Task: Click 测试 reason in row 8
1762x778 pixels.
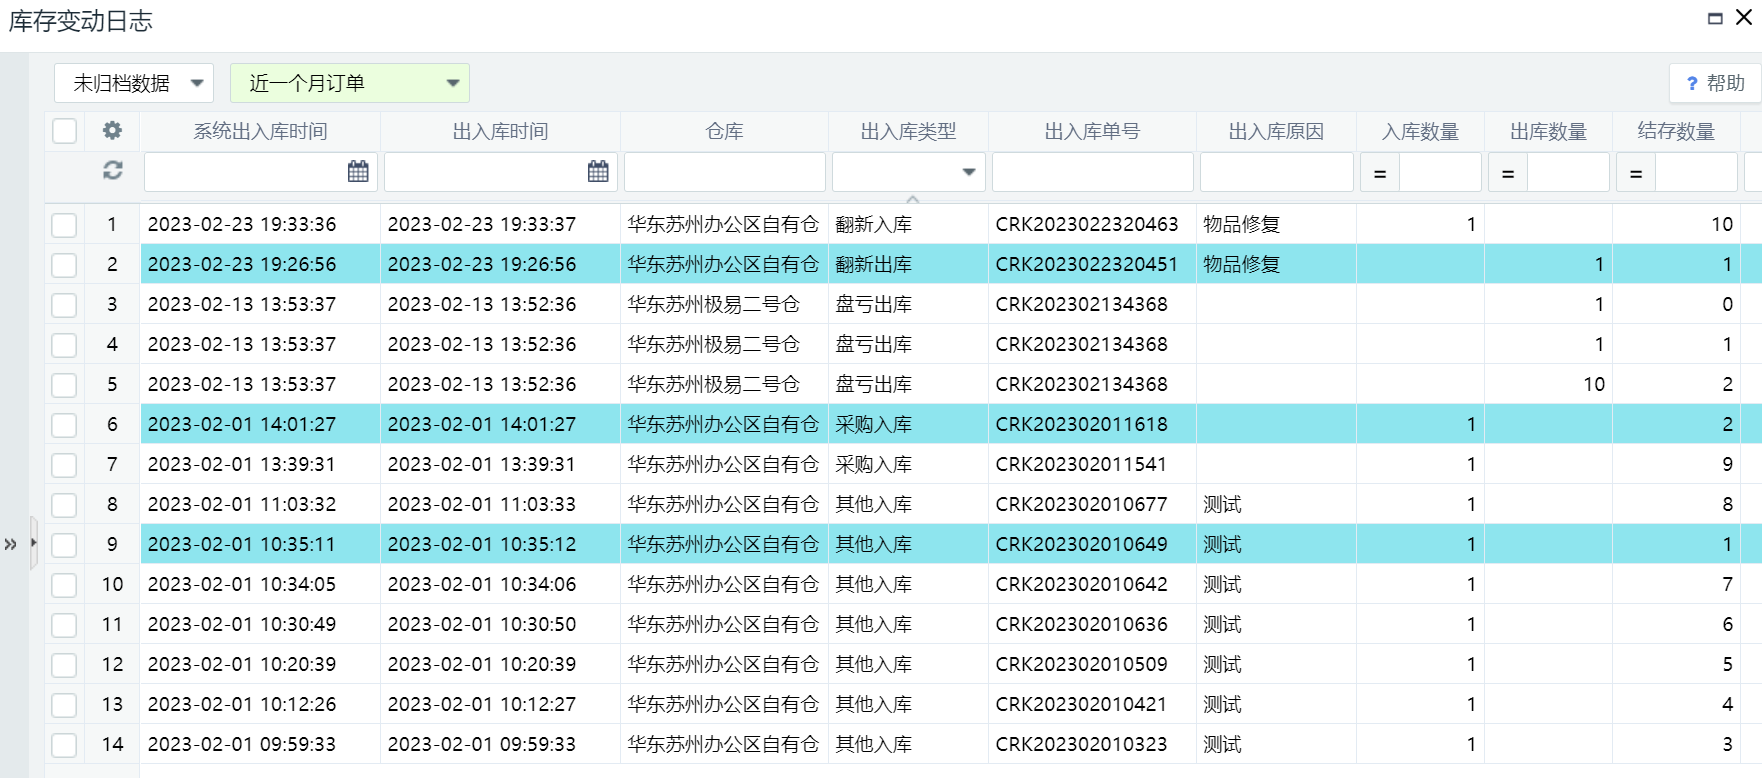Action: (1222, 504)
